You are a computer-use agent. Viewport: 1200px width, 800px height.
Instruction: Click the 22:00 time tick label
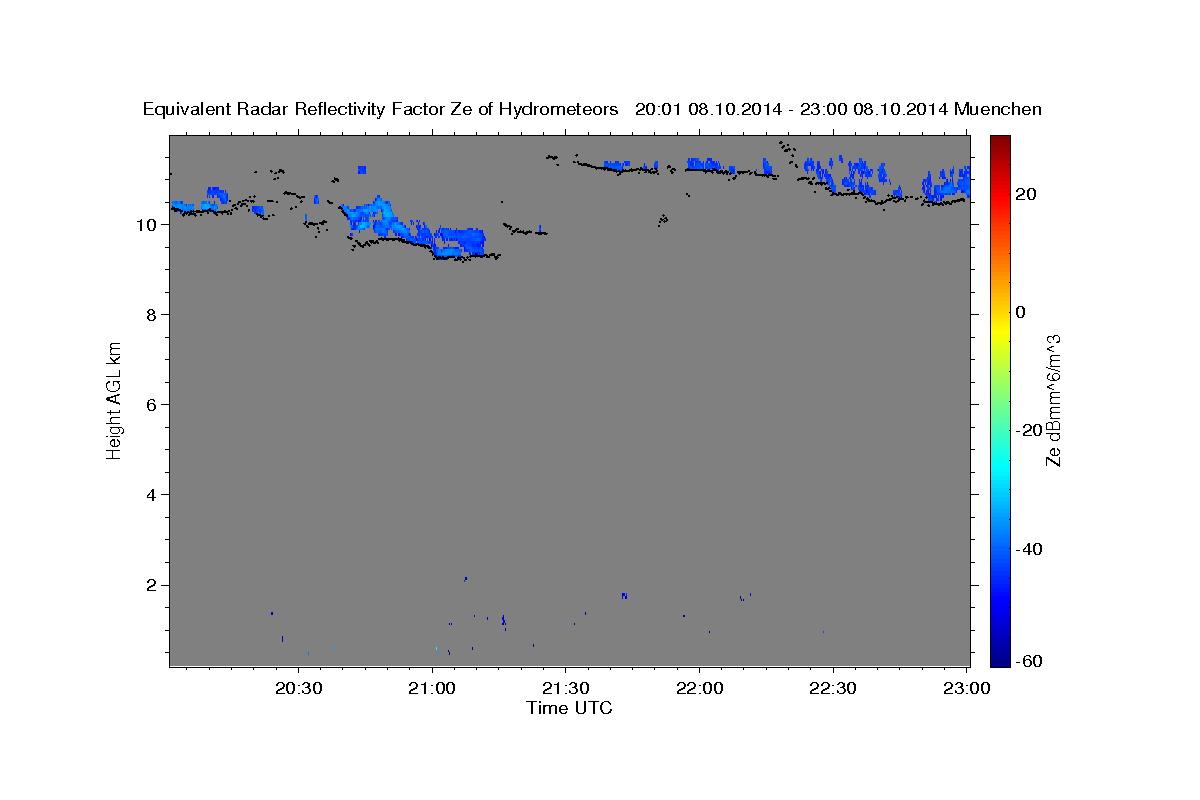[x=699, y=688]
